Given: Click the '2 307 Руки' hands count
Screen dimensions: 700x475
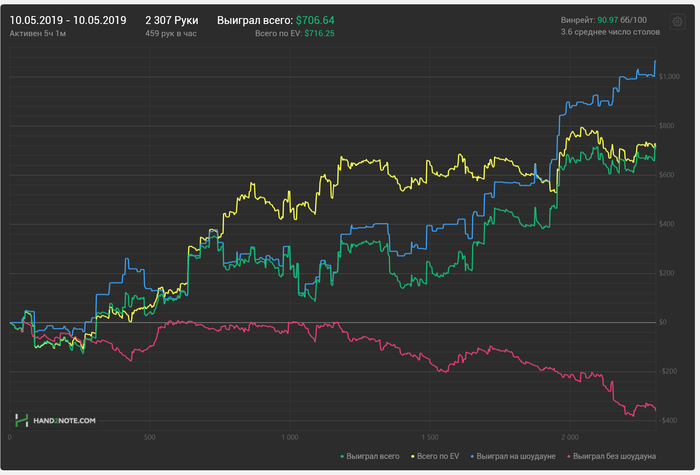Looking at the screenshot, I should [171, 21].
